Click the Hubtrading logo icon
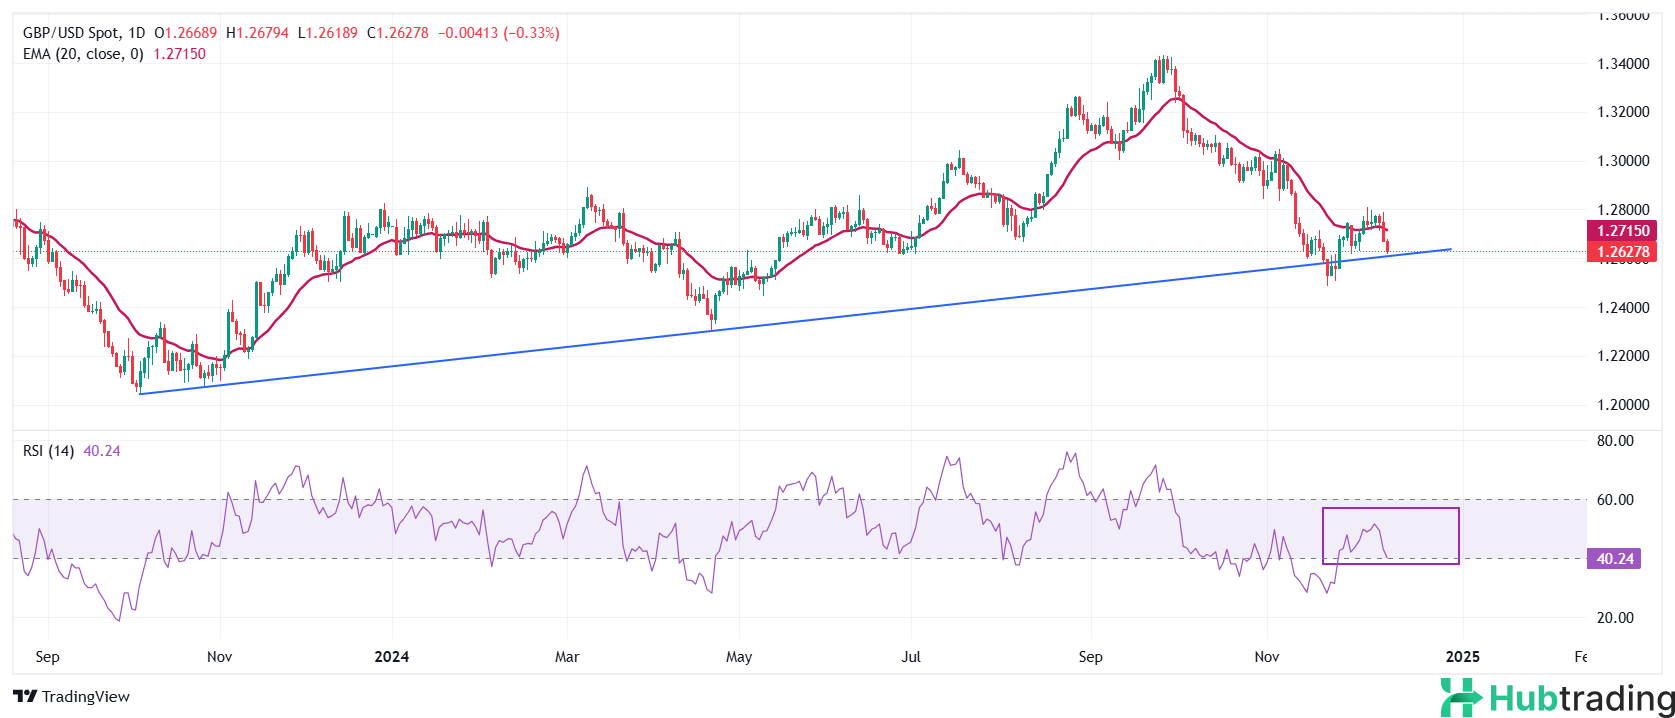Viewport: 1675px width, 718px height. (x=1461, y=697)
